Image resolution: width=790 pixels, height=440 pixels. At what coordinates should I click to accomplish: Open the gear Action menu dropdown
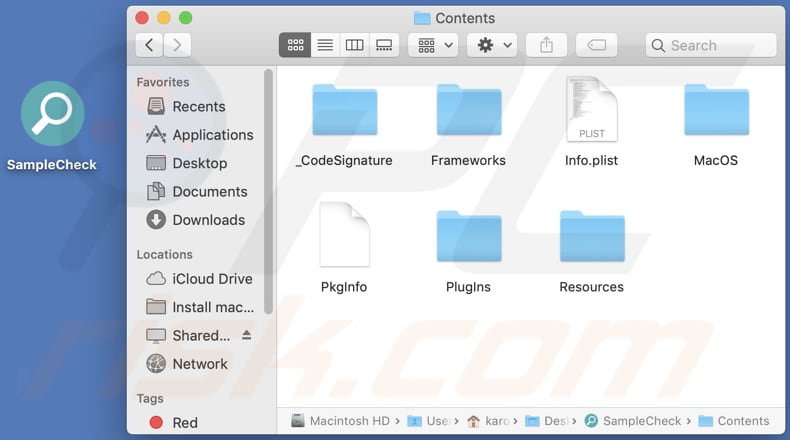point(492,45)
